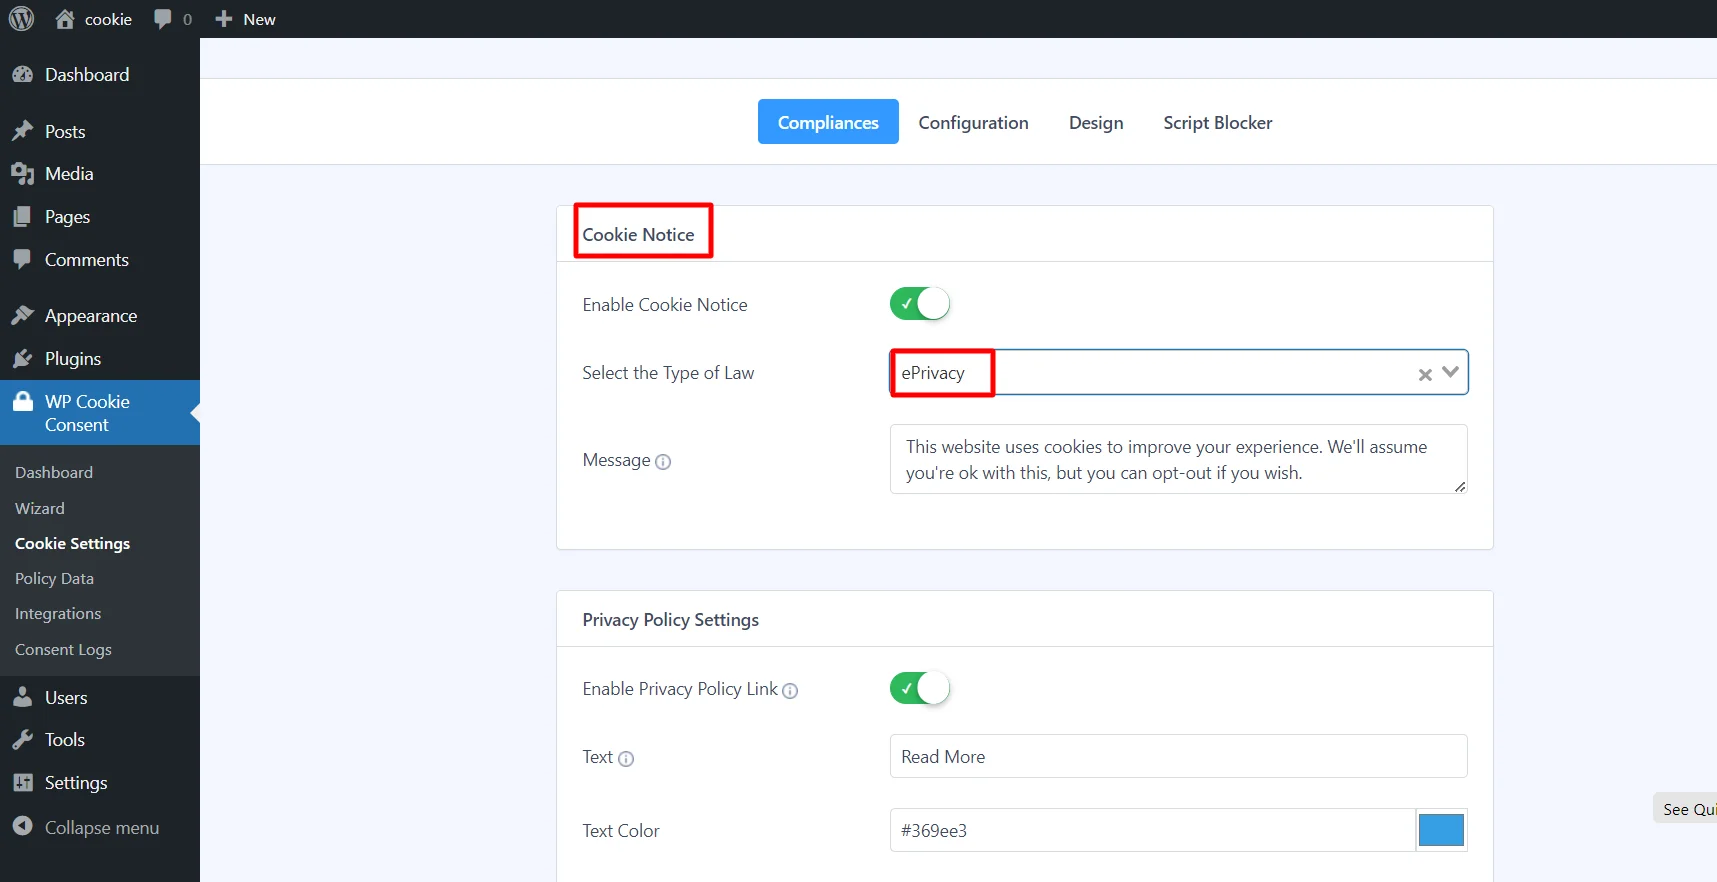Open the Wizard submenu link
The width and height of the screenshot is (1717, 882).
[40, 508]
